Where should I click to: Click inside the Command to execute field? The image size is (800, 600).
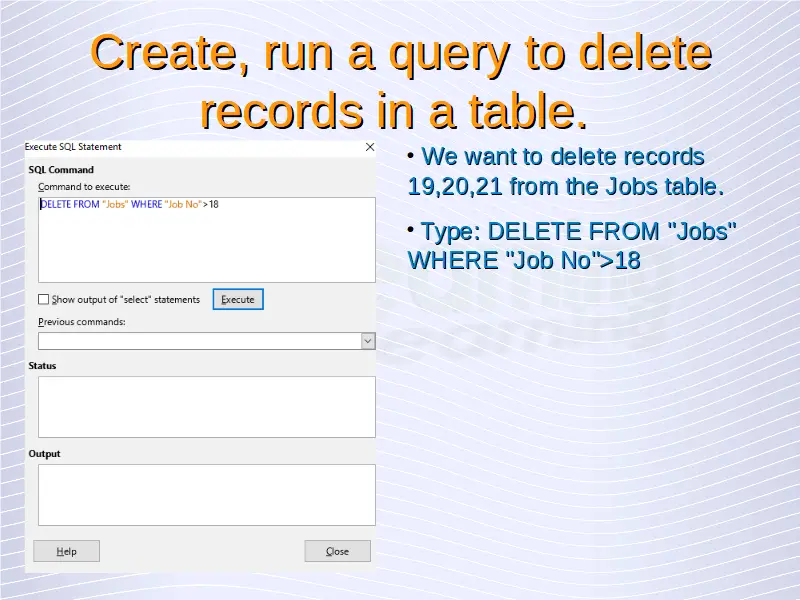207,240
